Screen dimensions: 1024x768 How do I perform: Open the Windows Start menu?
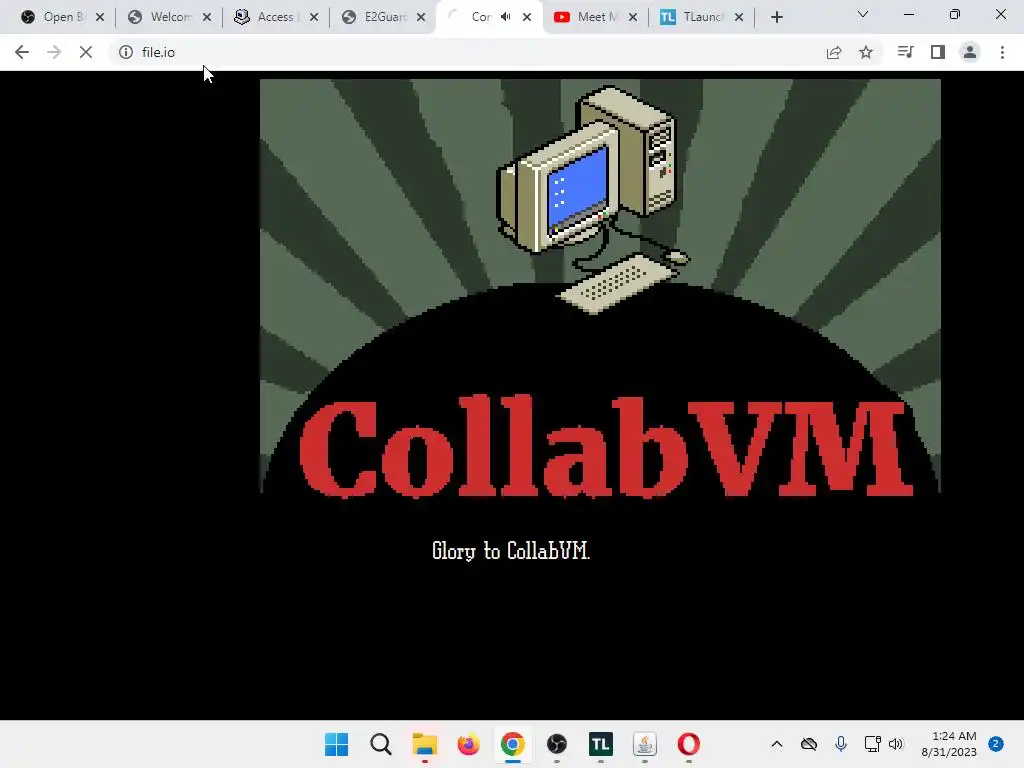point(337,744)
